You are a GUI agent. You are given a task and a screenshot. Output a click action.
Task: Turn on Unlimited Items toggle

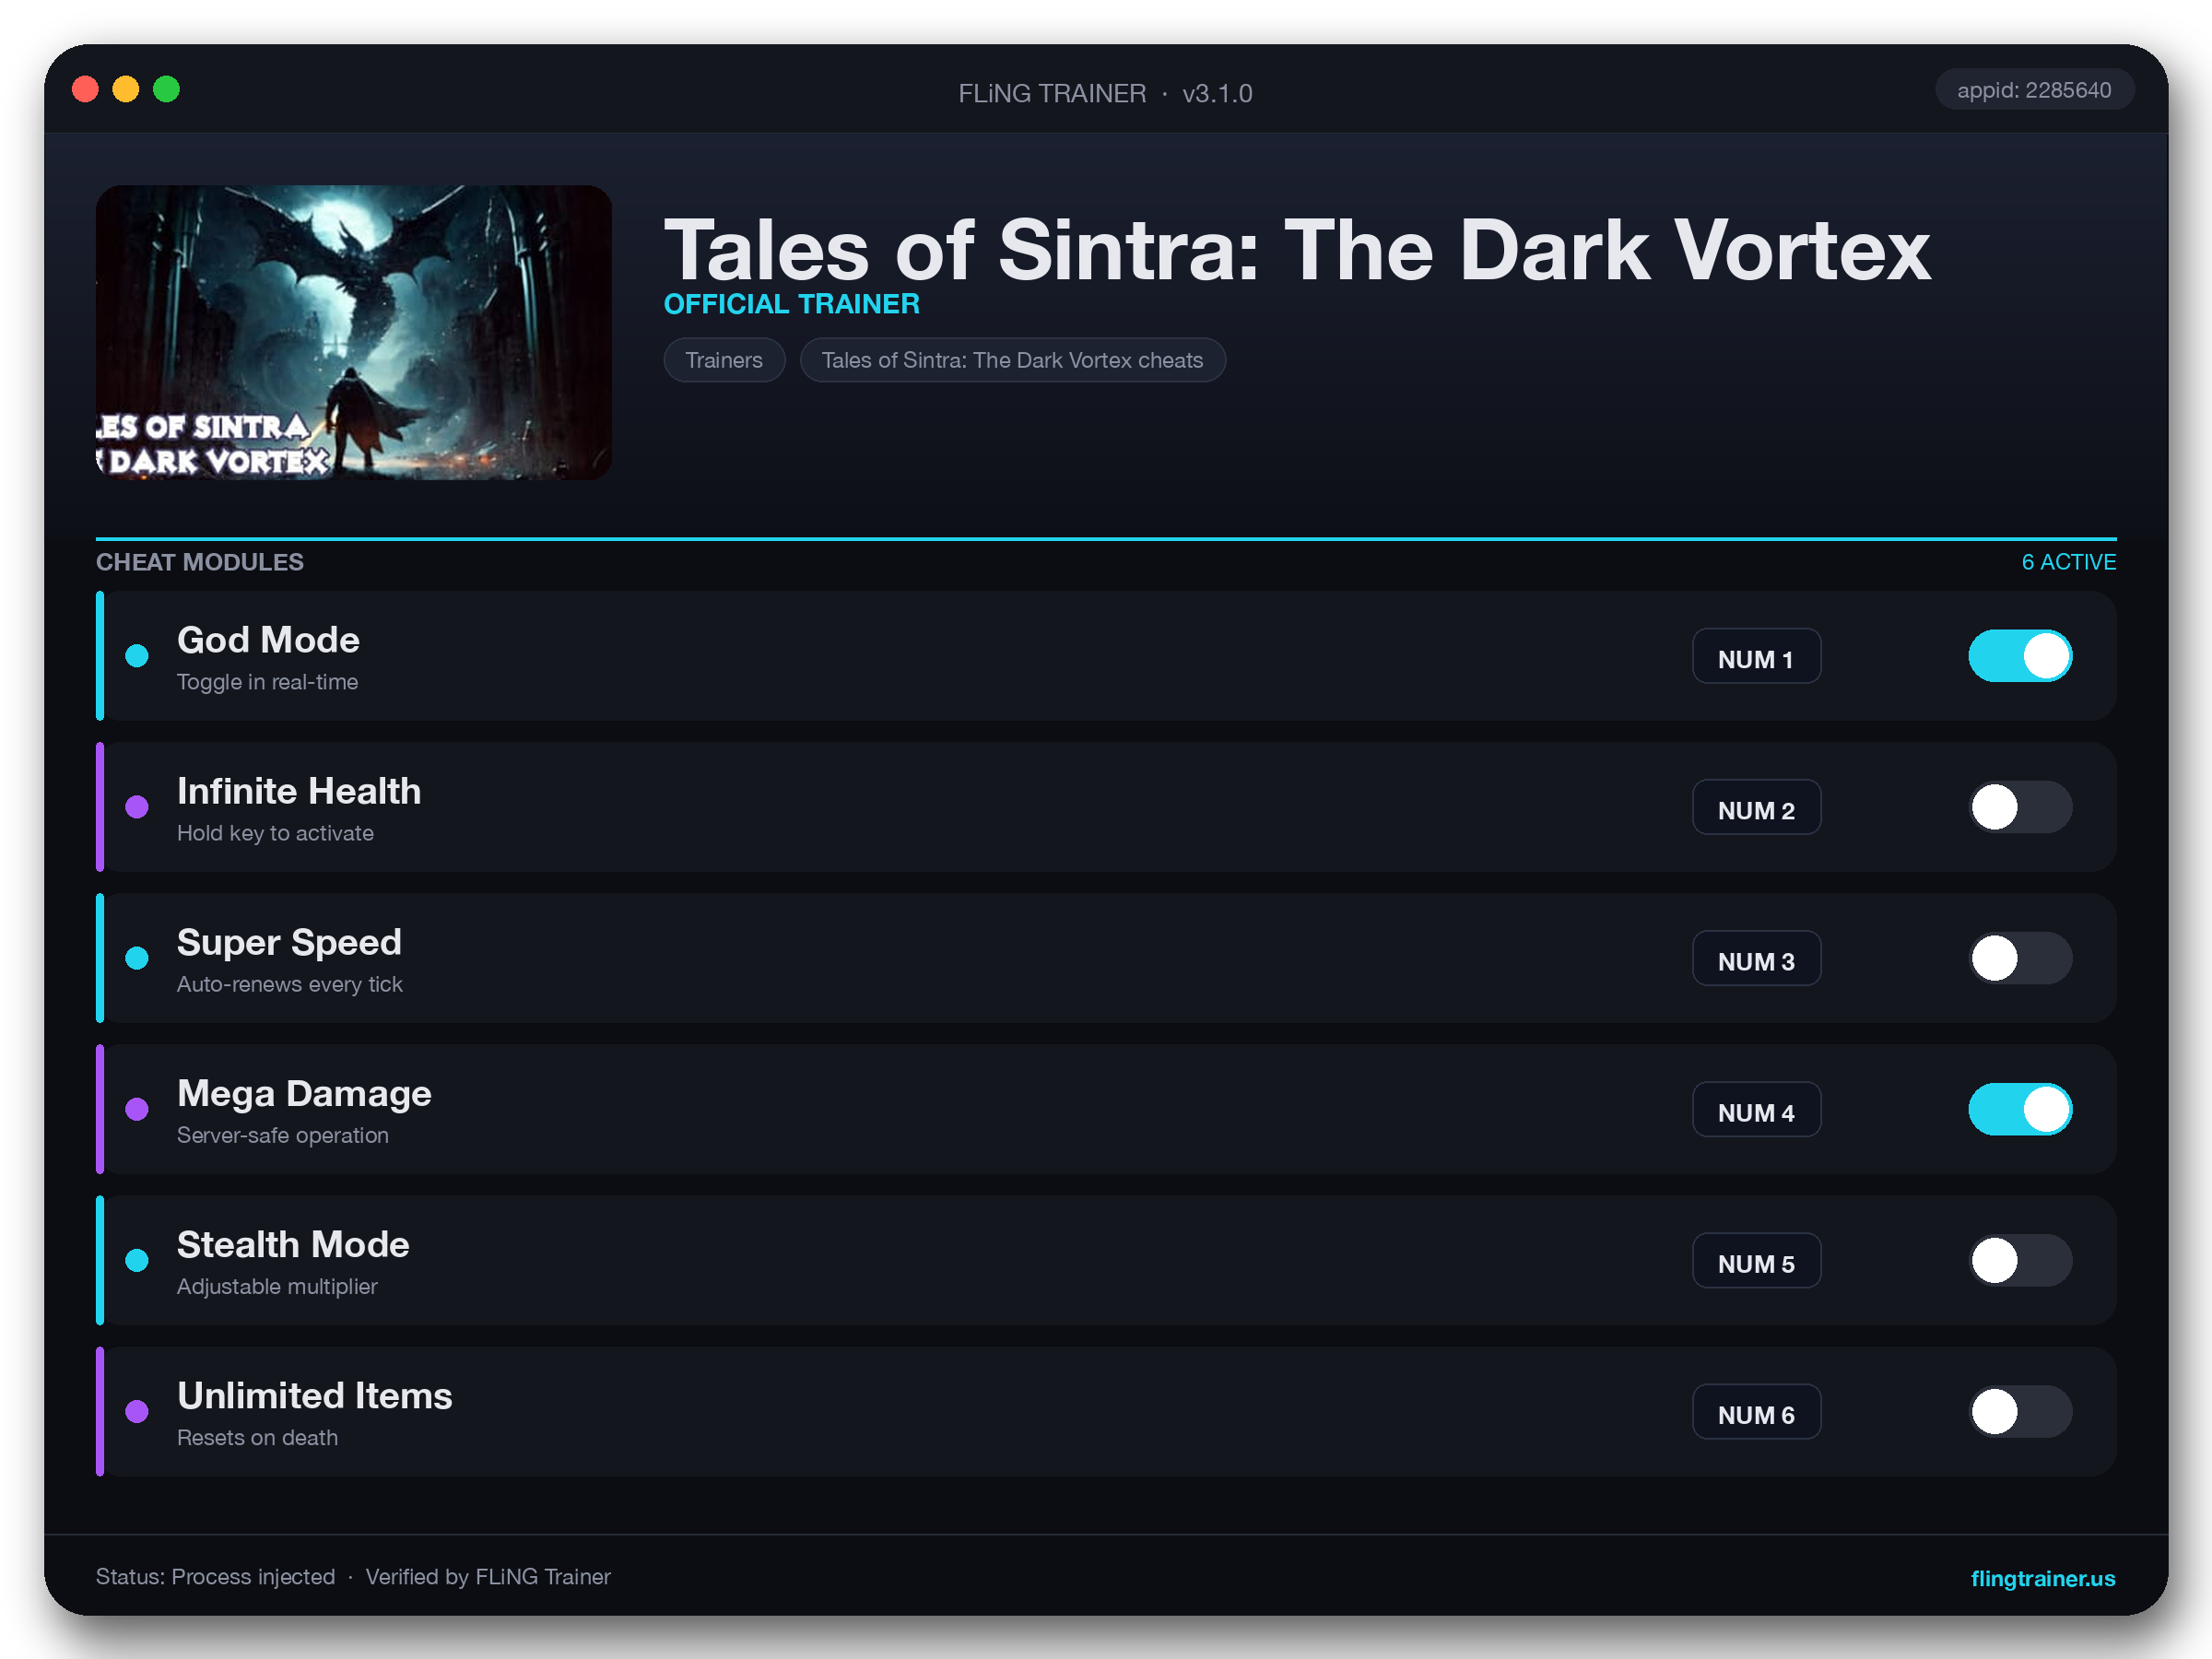(2020, 1411)
